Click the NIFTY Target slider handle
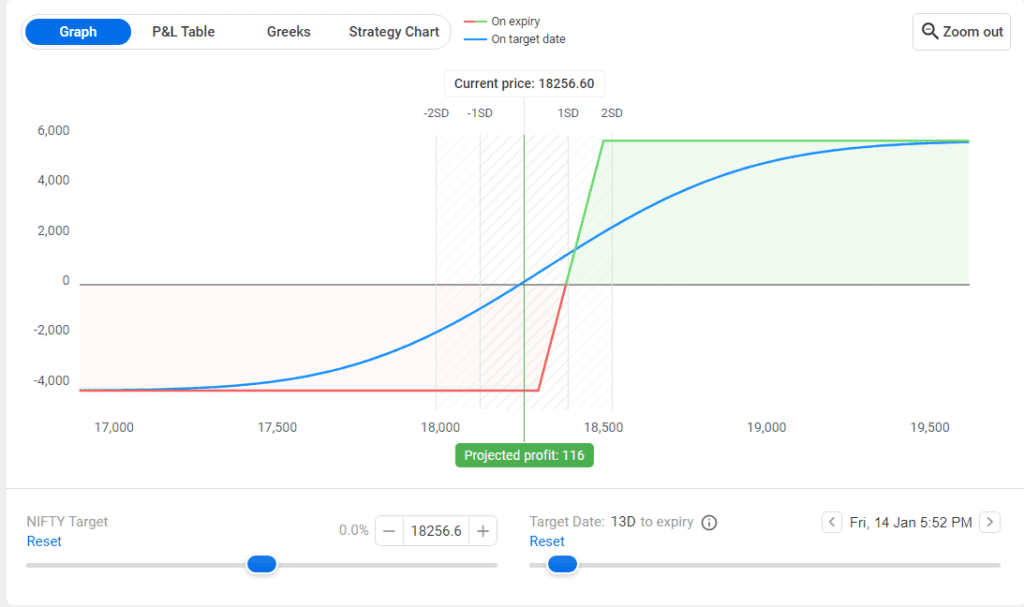Viewport: 1024px width, 607px height. click(261, 565)
